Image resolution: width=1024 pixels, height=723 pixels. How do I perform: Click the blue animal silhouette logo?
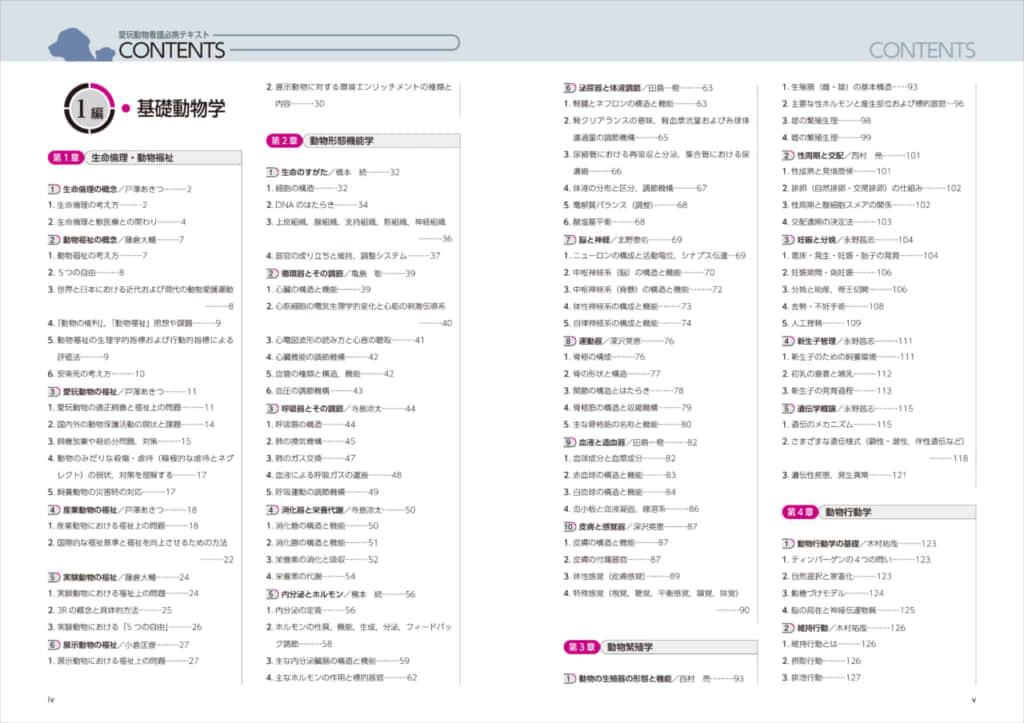pos(79,43)
